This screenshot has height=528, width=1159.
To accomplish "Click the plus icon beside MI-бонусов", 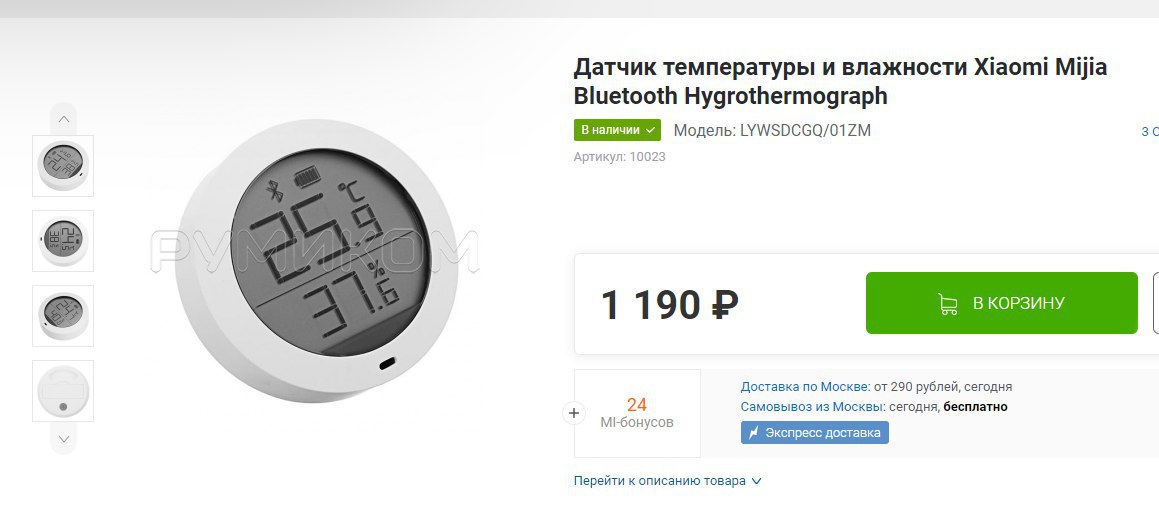I will coord(574,413).
